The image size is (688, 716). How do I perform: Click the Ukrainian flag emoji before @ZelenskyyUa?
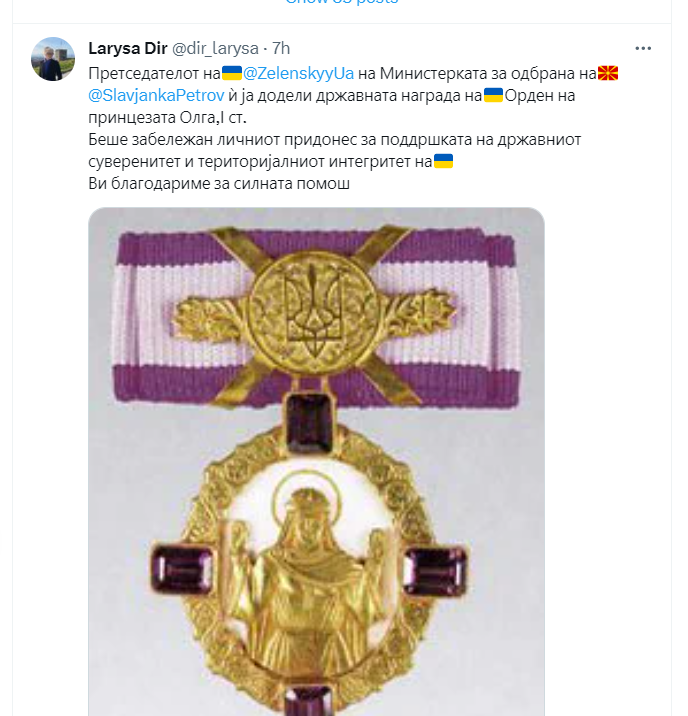coord(231,73)
